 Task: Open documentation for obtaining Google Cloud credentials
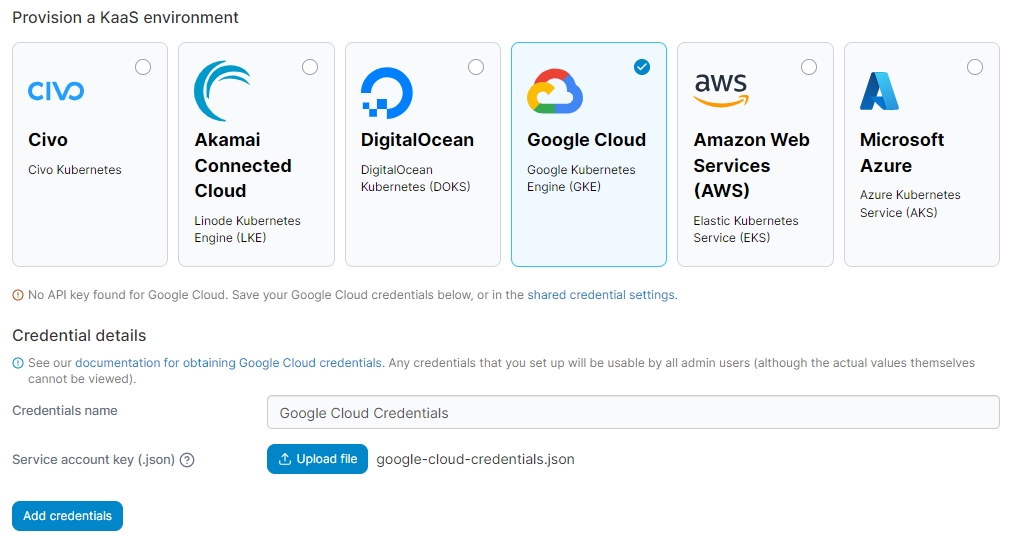pos(228,363)
